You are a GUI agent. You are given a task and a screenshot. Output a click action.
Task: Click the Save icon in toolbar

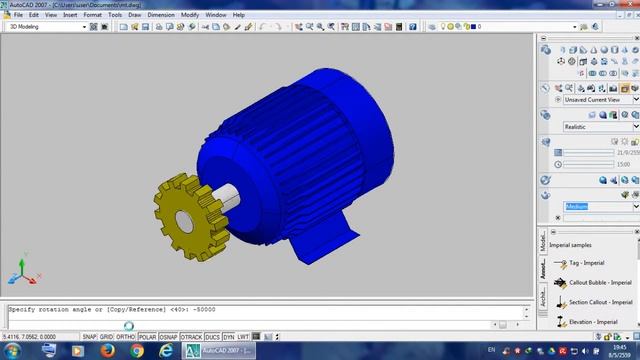tap(145, 27)
